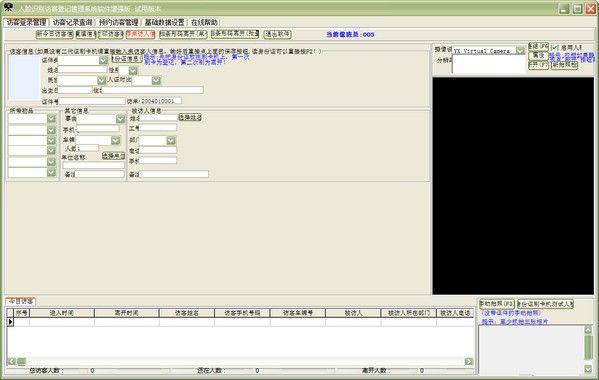
Task: Switch to the 访客记录查询 tab
Action: point(73,23)
